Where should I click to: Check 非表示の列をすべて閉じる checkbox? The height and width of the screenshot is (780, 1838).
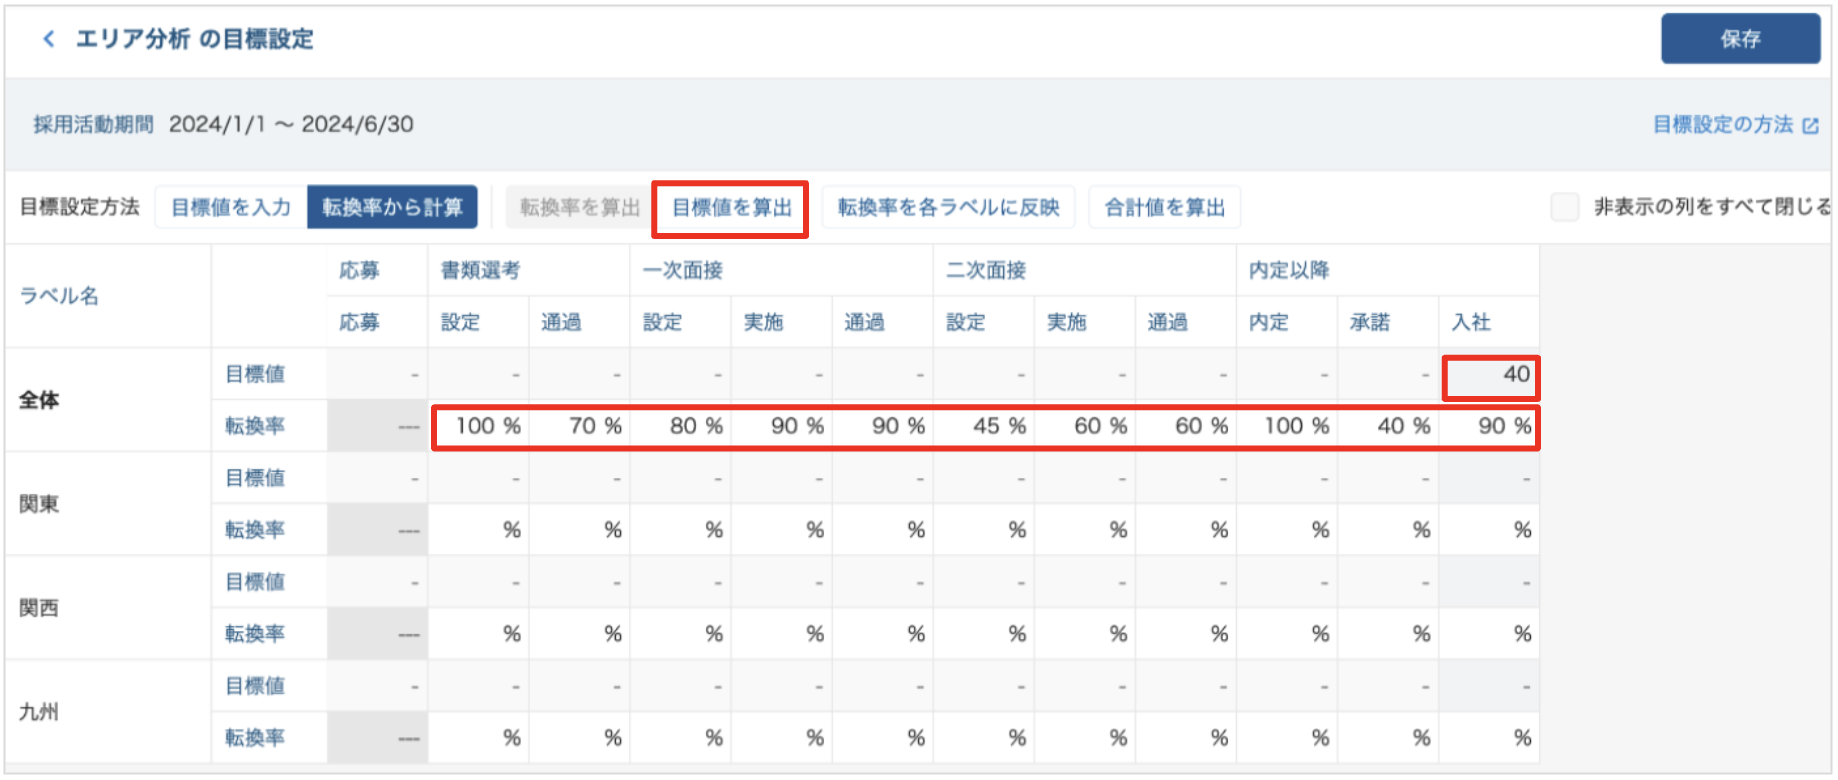(x=1564, y=207)
